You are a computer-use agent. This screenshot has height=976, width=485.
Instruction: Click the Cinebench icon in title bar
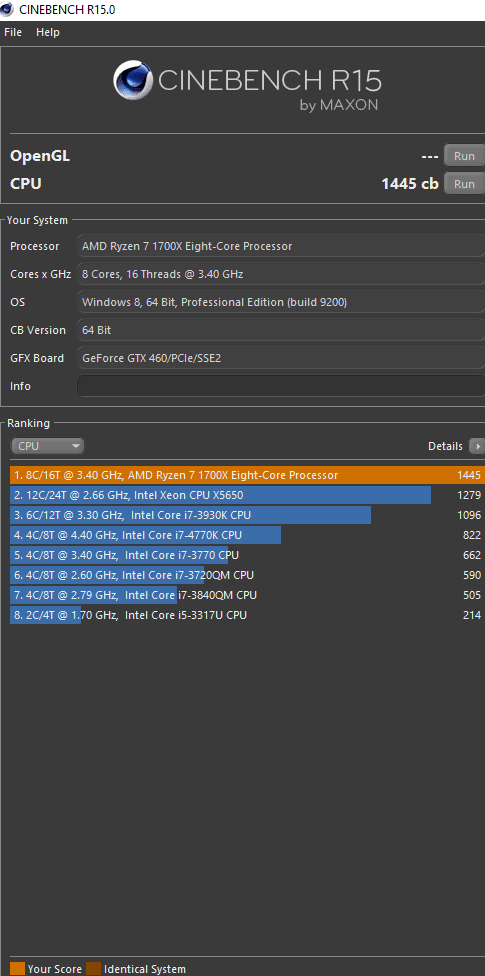click(7, 9)
